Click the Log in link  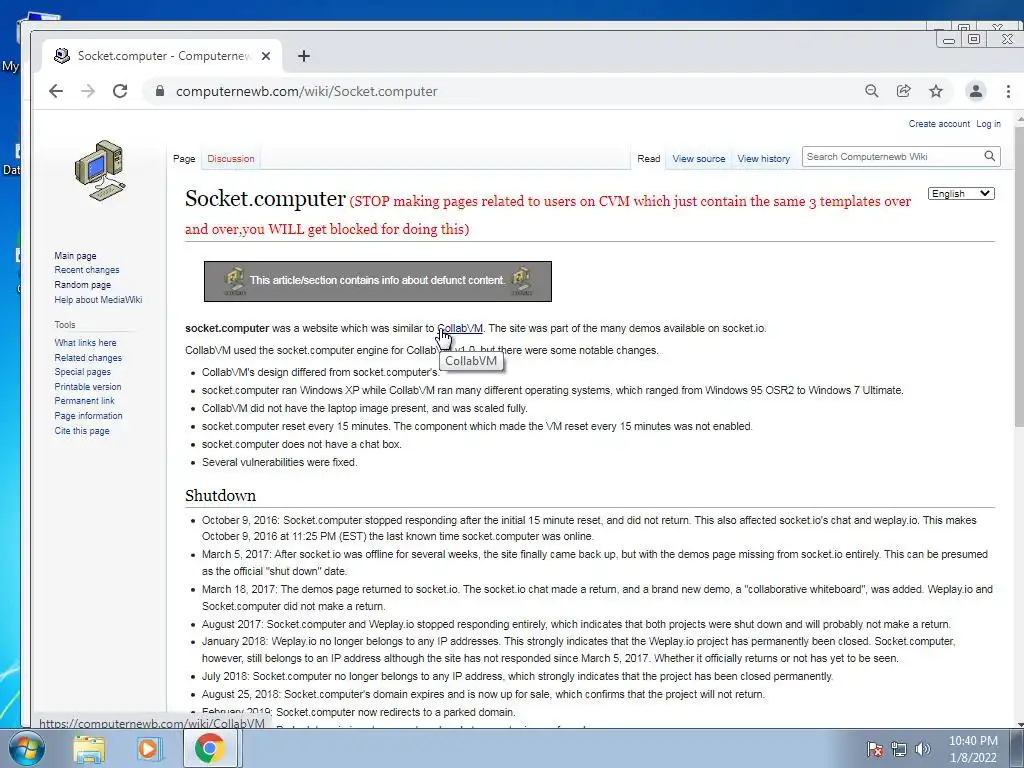(x=988, y=123)
